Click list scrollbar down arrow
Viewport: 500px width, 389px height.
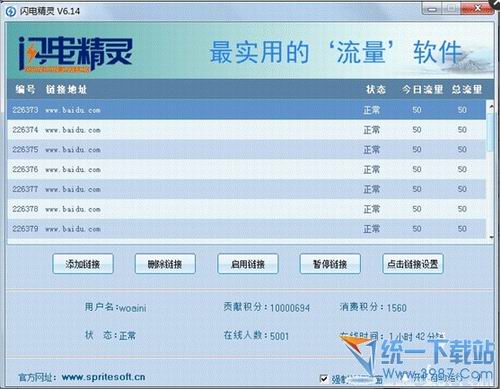point(491,237)
